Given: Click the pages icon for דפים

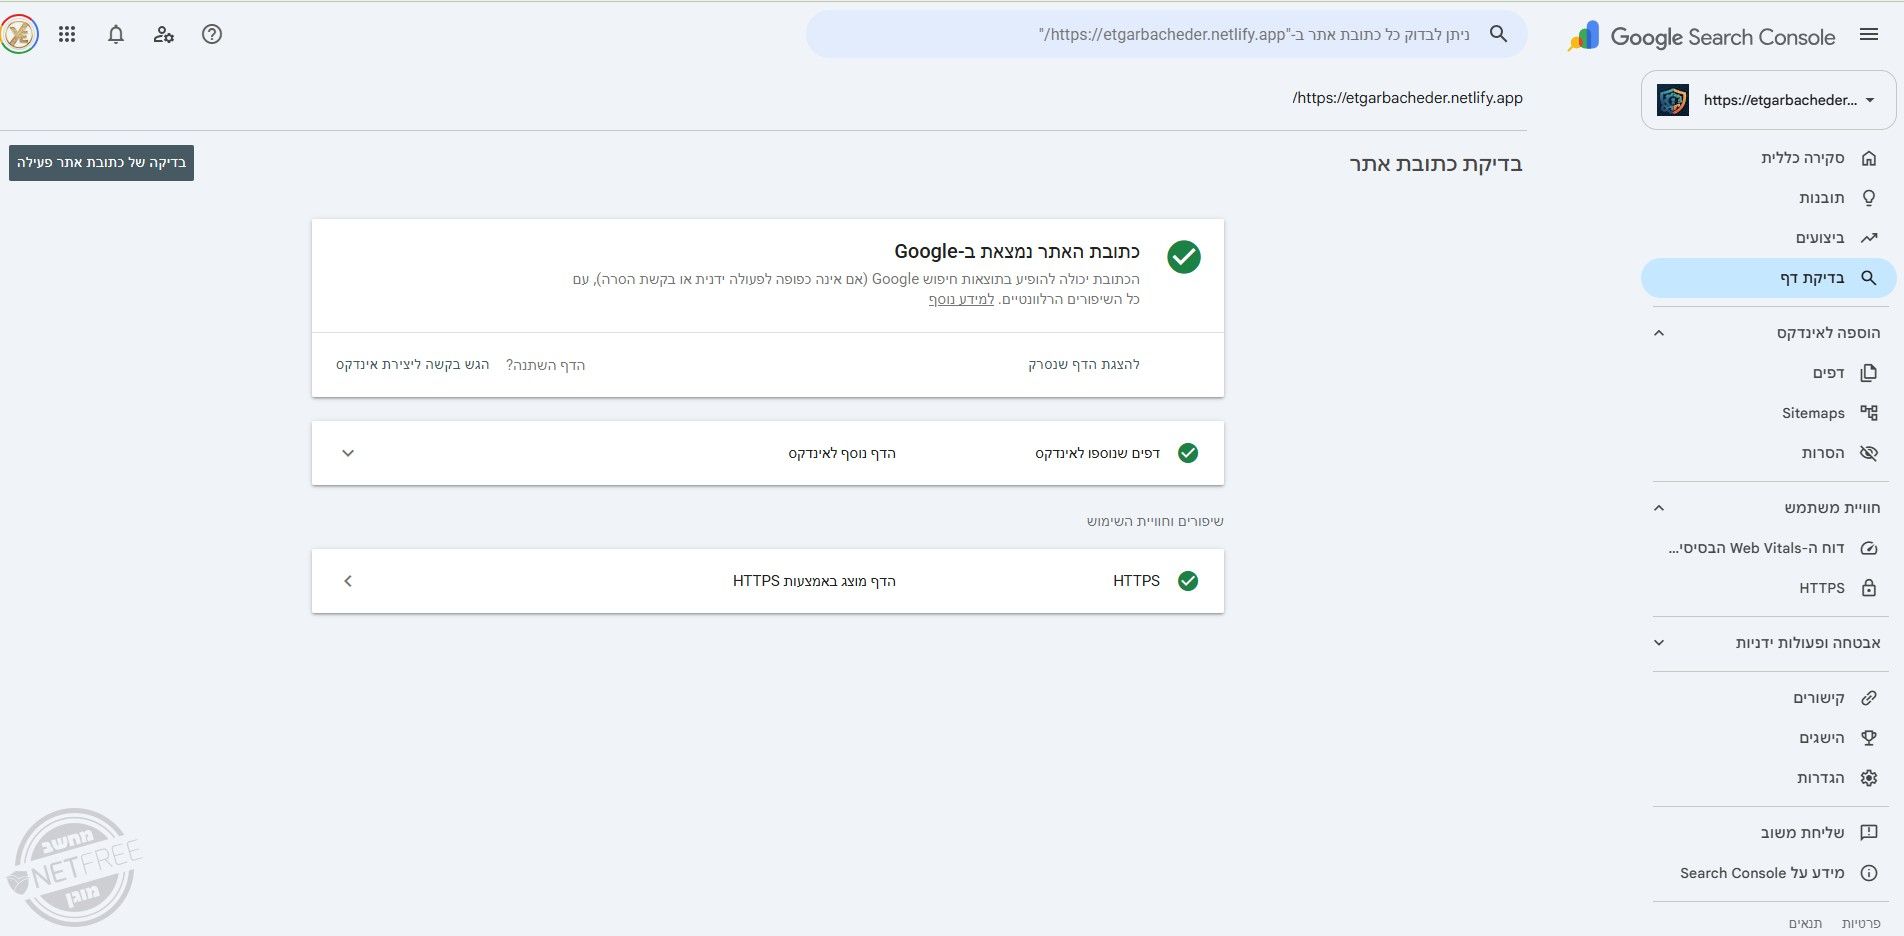Looking at the screenshot, I should click(1868, 373).
